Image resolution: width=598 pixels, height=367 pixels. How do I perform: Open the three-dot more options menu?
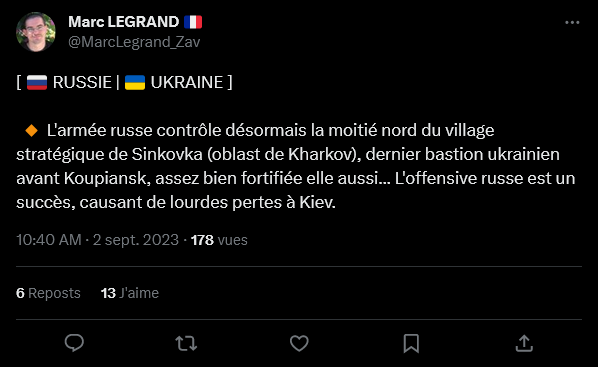572,23
